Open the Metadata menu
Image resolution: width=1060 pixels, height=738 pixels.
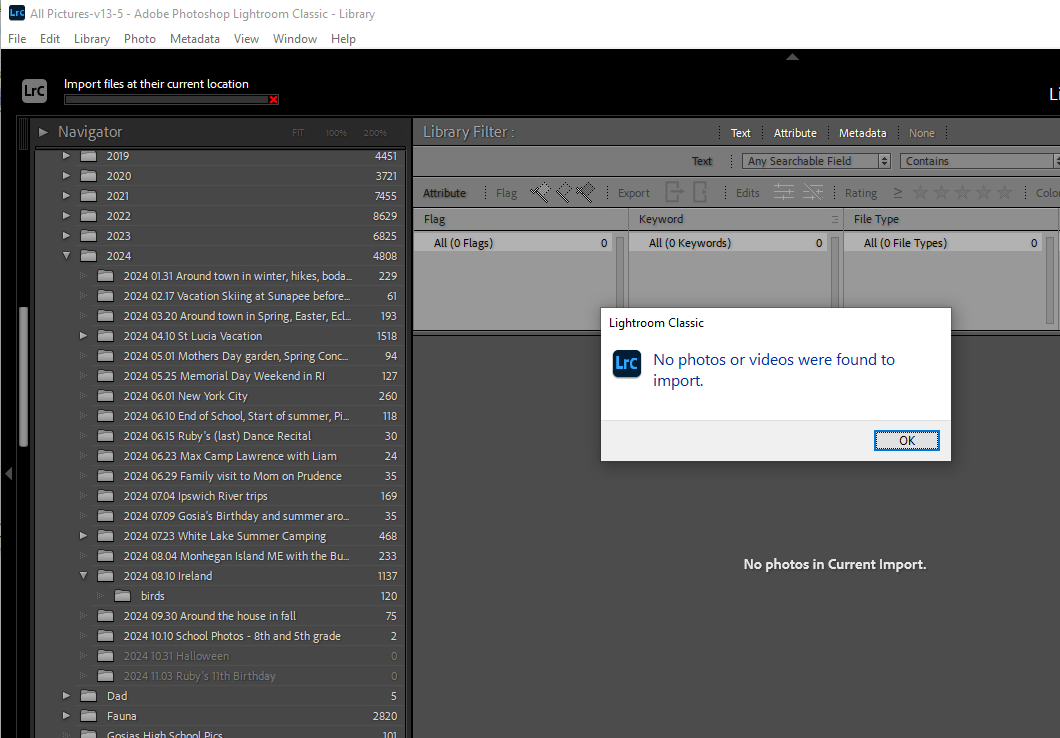(194, 38)
